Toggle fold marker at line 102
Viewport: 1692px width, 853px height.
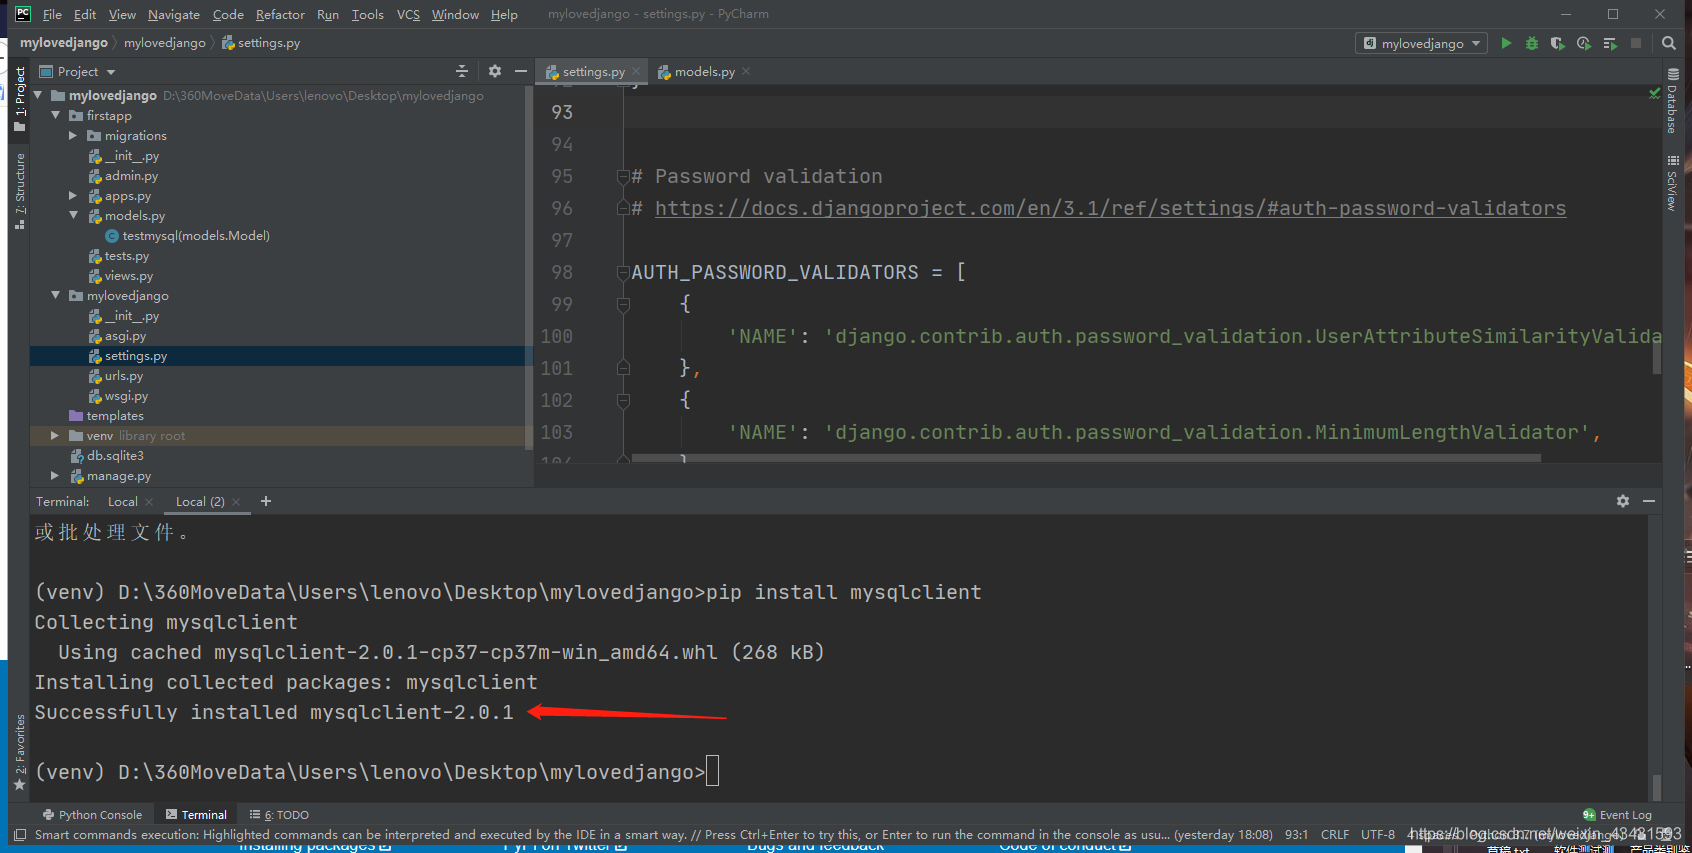click(x=623, y=401)
